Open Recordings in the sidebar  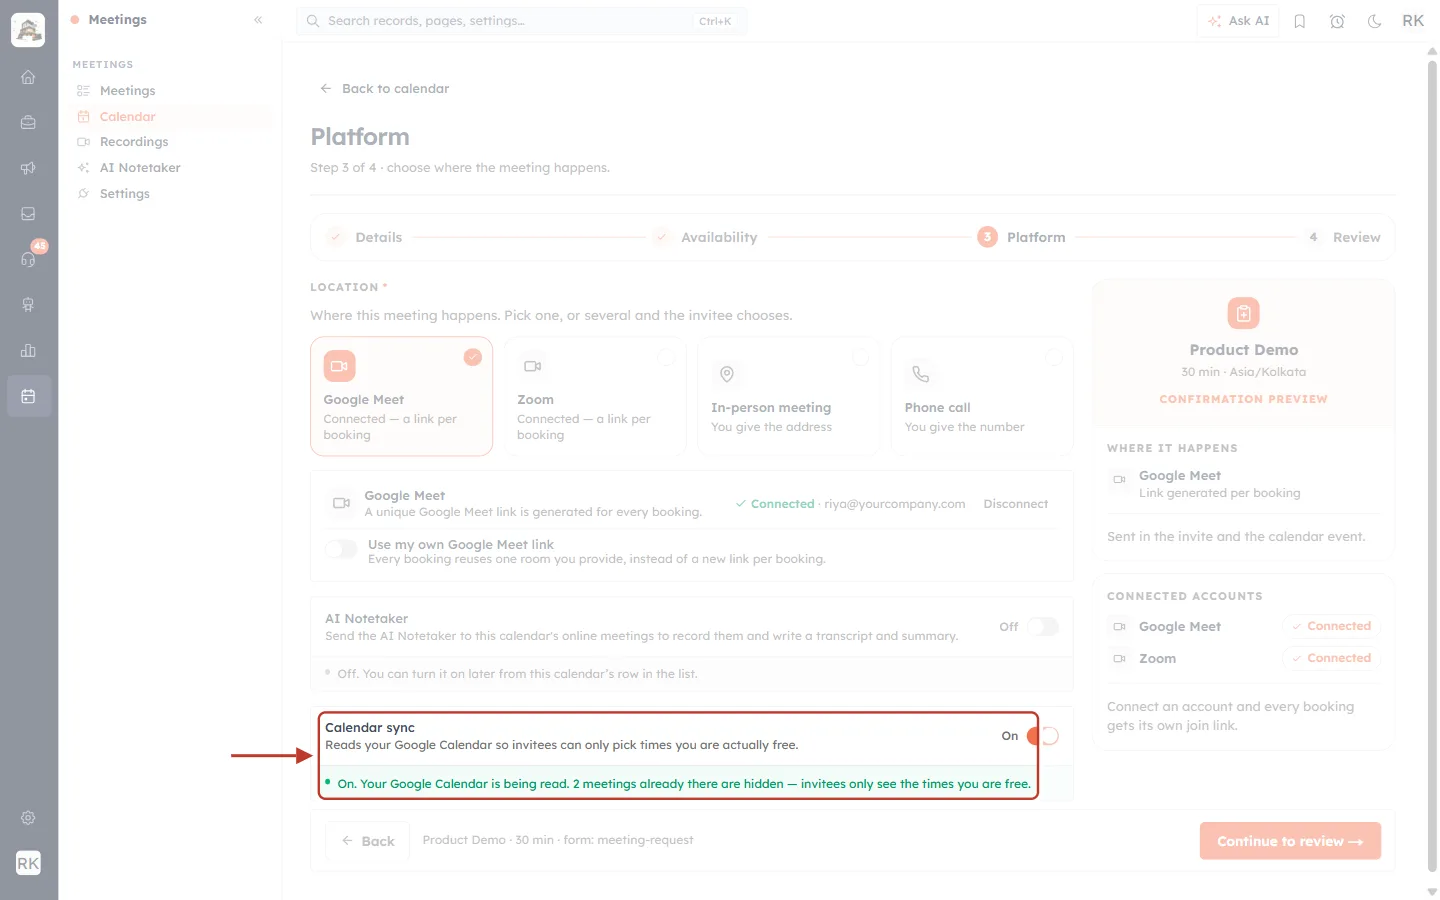[x=134, y=142]
